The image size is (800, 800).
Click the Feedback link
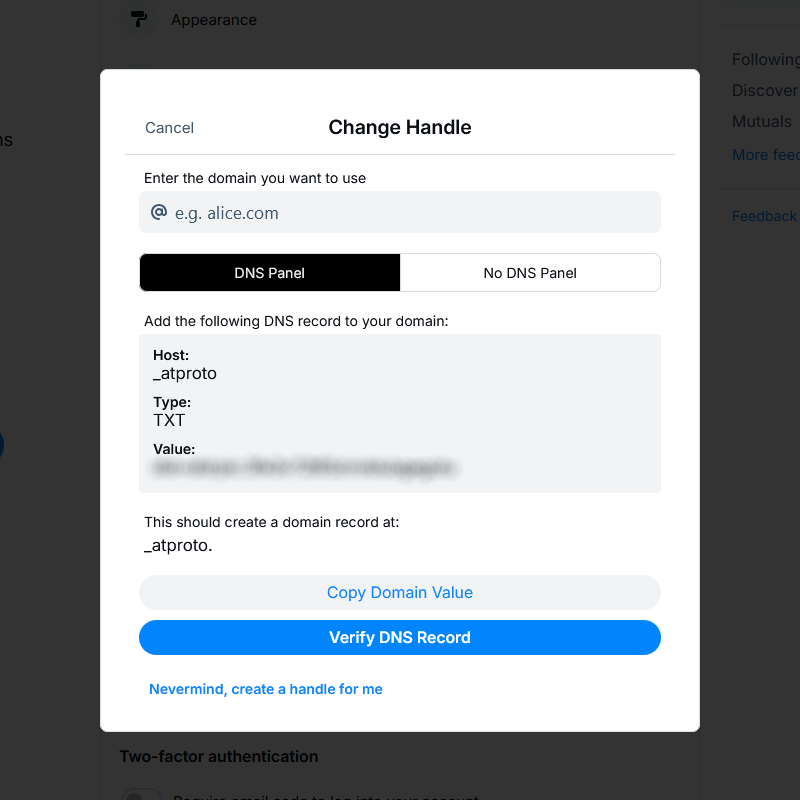pyautogui.click(x=764, y=216)
